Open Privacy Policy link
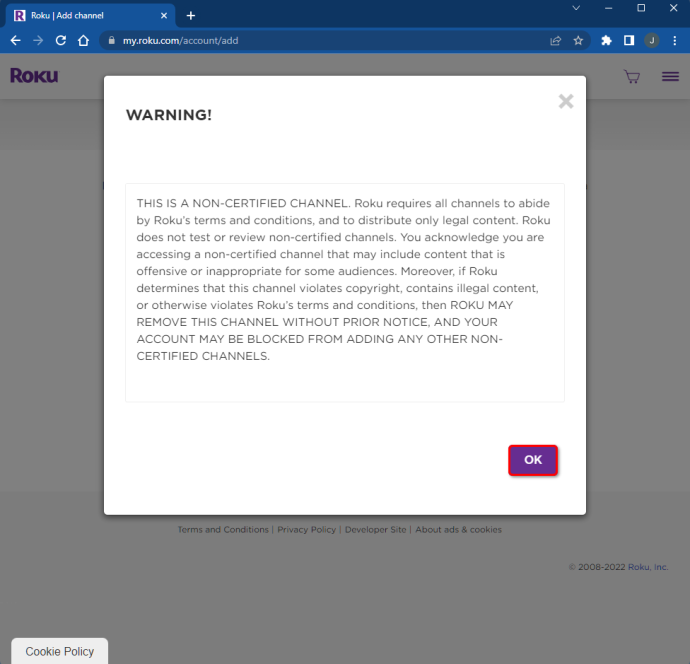 pyautogui.click(x=306, y=529)
